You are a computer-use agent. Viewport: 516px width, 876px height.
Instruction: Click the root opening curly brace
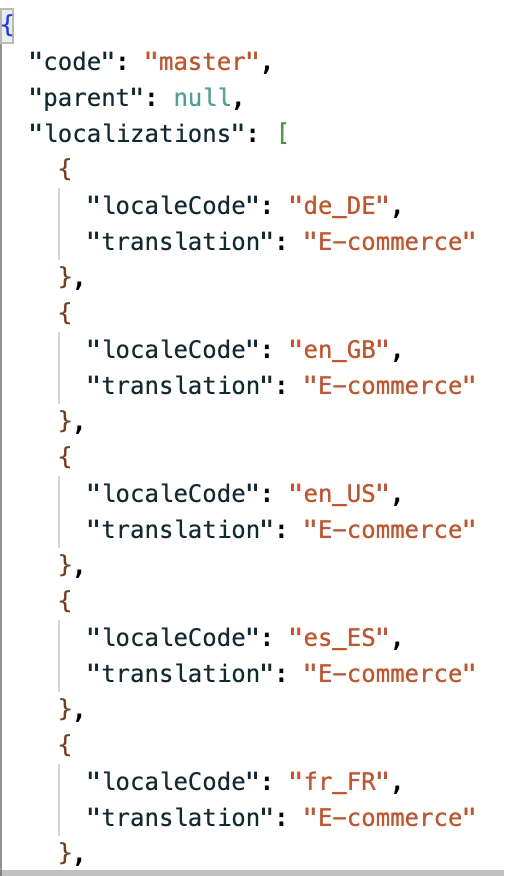pyautogui.click(x=7, y=26)
